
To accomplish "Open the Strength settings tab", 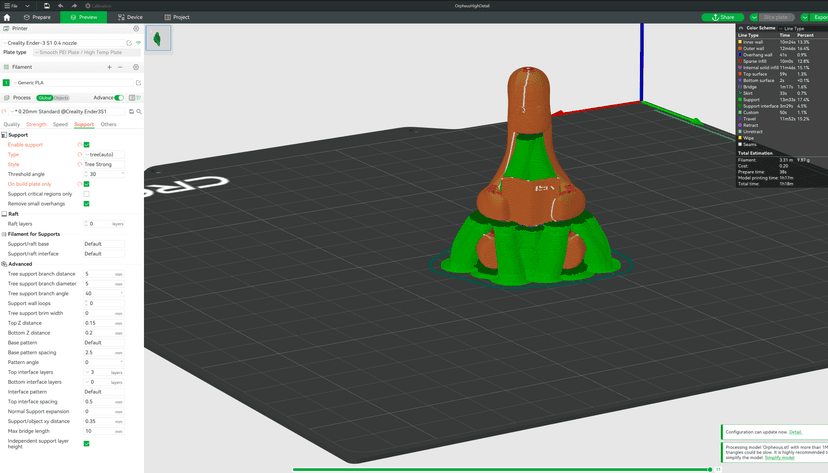I will coord(36,125).
